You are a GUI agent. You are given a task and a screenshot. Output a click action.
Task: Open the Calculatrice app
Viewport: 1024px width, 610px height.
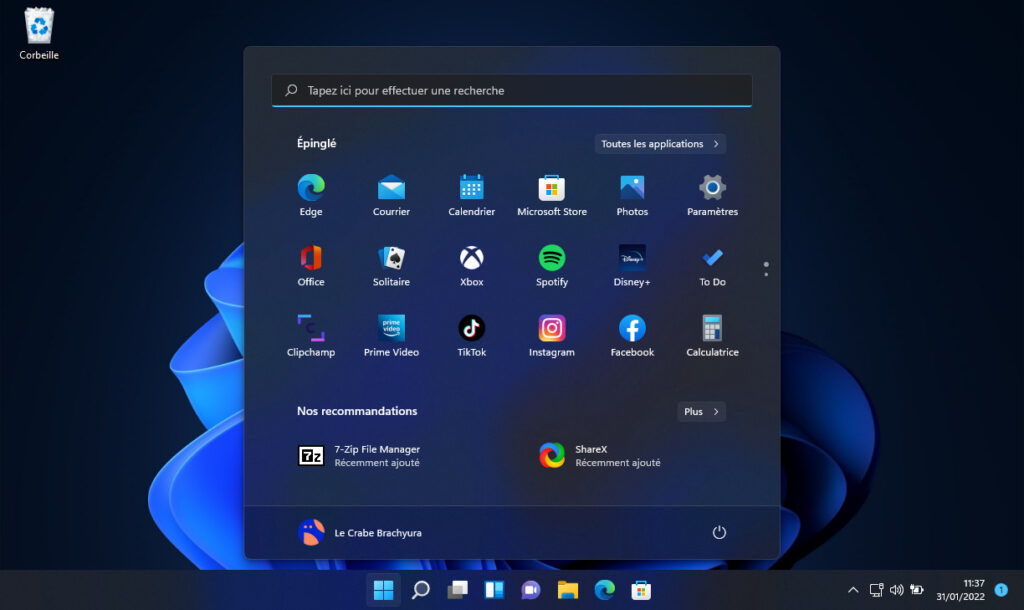point(712,335)
